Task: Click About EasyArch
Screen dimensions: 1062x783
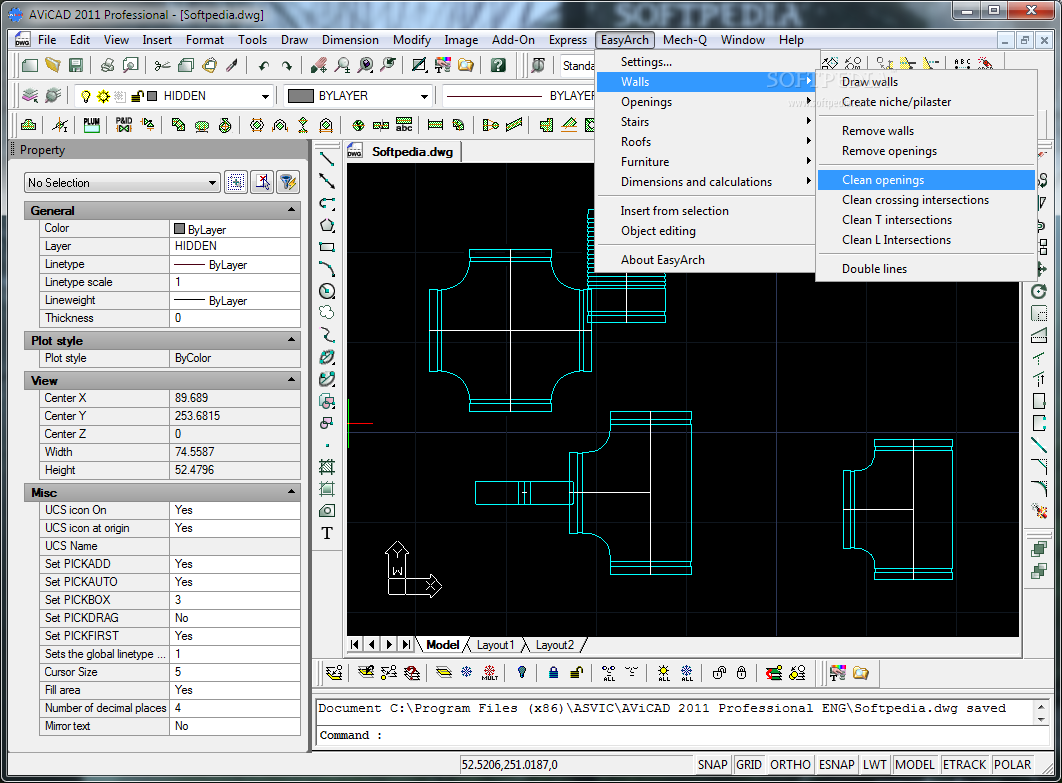Action: (x=705, y=259)
